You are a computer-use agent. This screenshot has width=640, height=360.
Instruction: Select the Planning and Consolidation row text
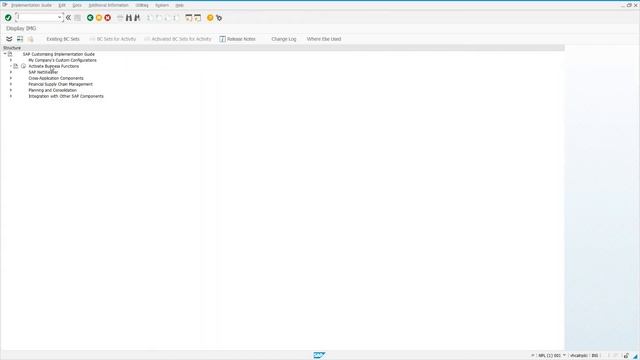click(x=53, y=90)
